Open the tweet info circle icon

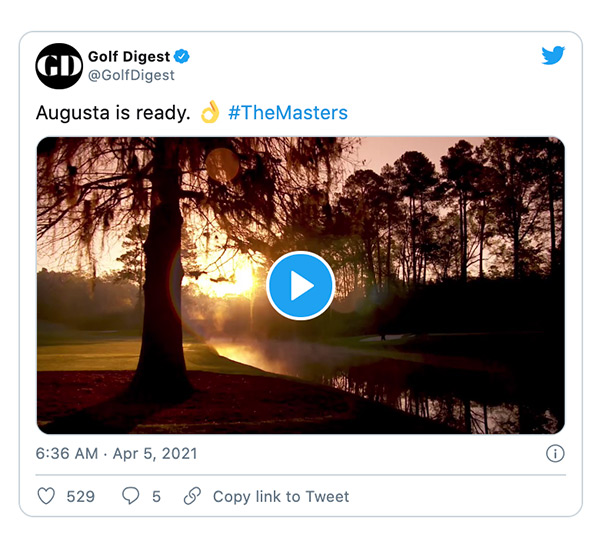tap(555, 454)
